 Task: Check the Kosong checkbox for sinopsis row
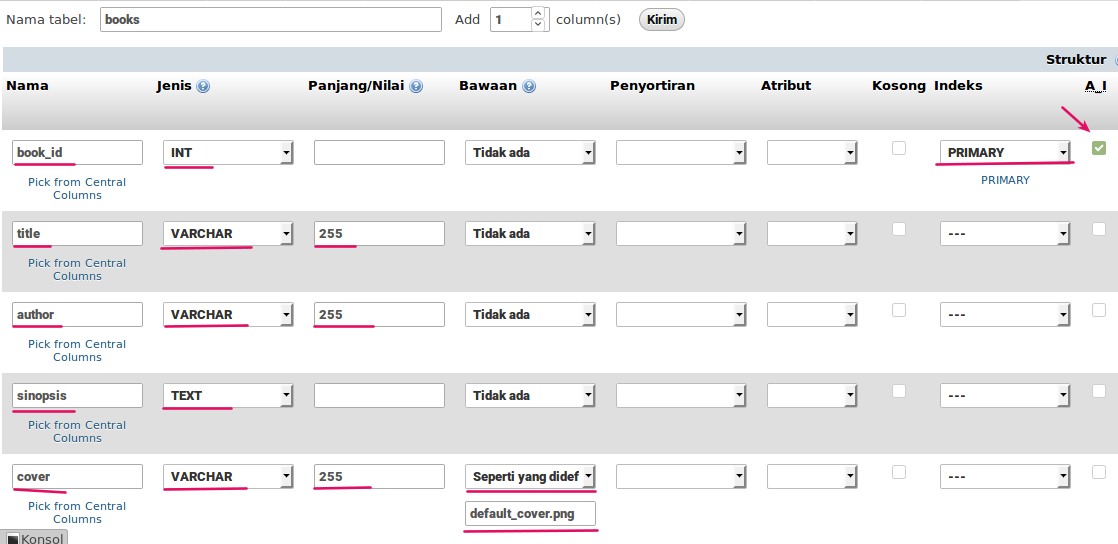point(899,391)
